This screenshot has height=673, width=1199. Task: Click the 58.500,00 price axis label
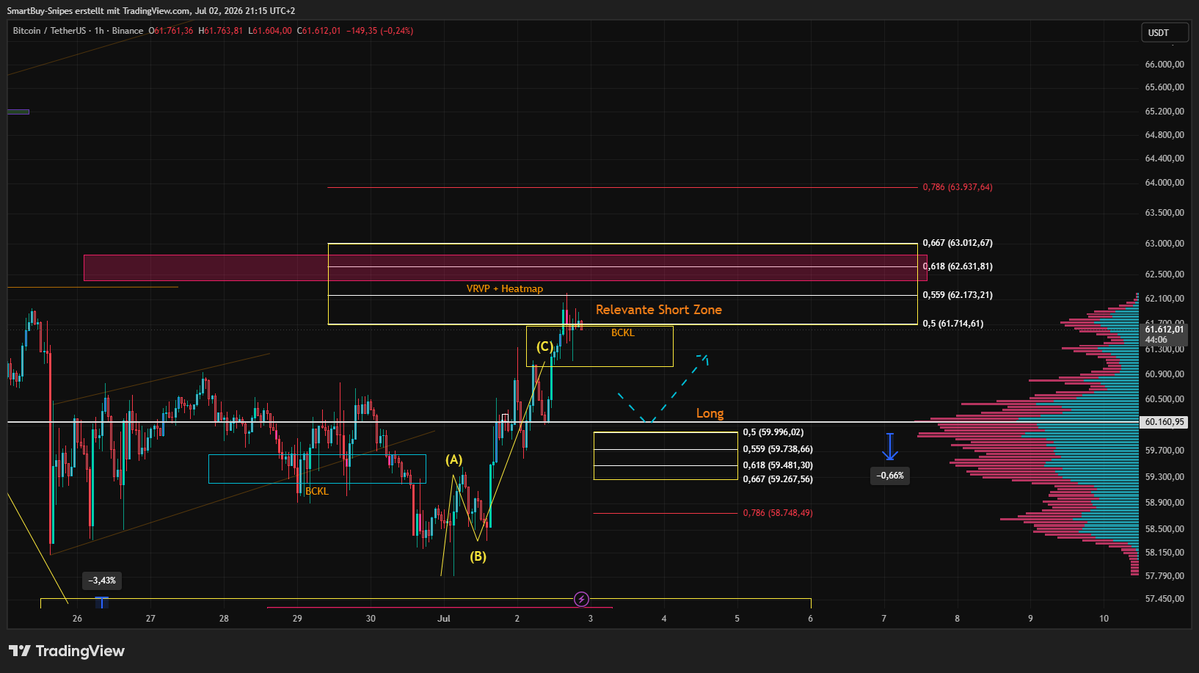click(1165, 528)
